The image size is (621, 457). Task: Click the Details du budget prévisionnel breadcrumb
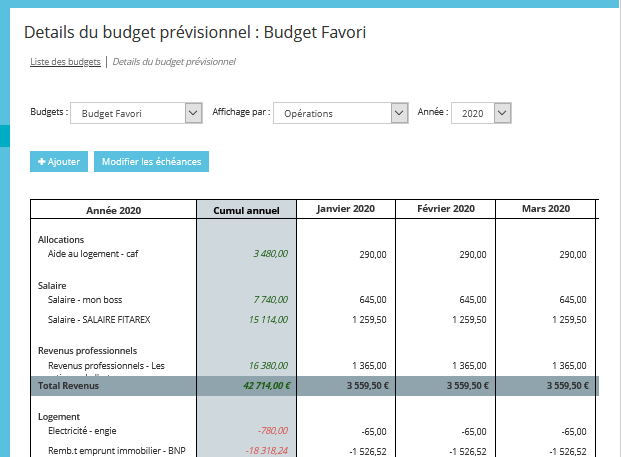click(x=174, y=62)
